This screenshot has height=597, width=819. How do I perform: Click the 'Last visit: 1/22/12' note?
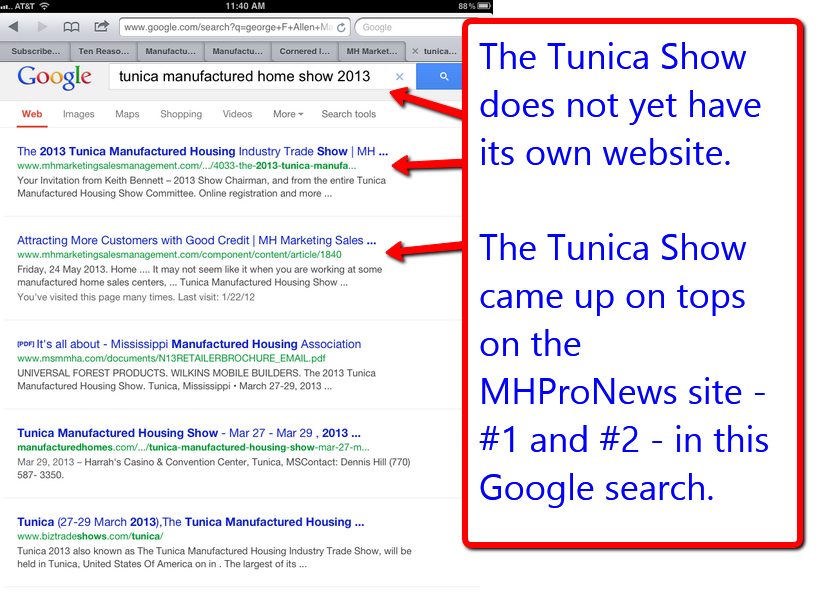pos(216,297)
